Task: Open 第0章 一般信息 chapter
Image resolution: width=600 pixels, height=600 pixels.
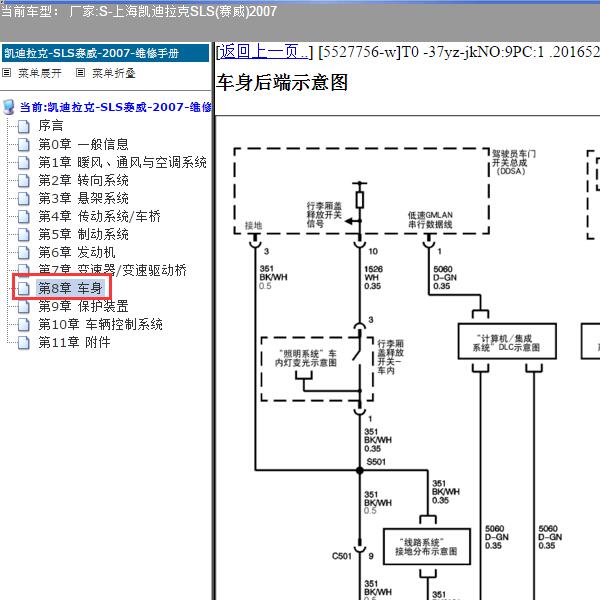Action: point(83,144)
